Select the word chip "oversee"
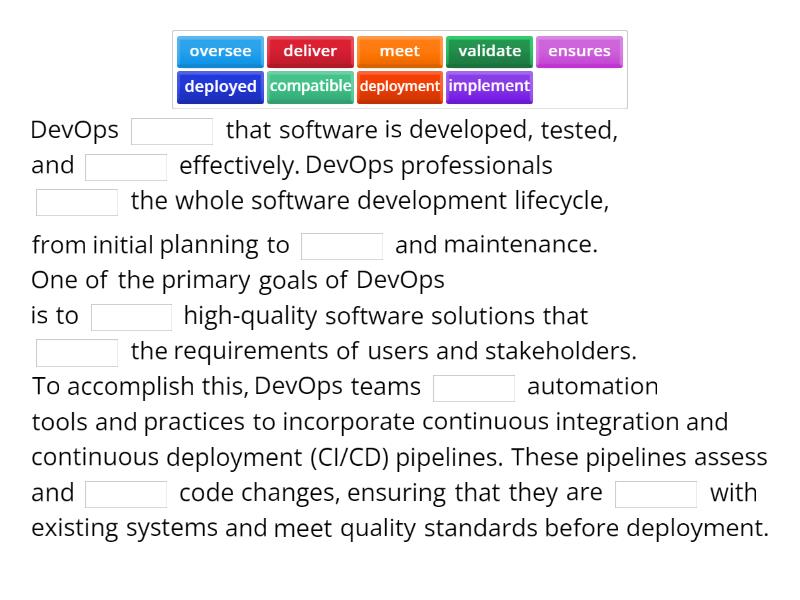 [x=219, y=51]
